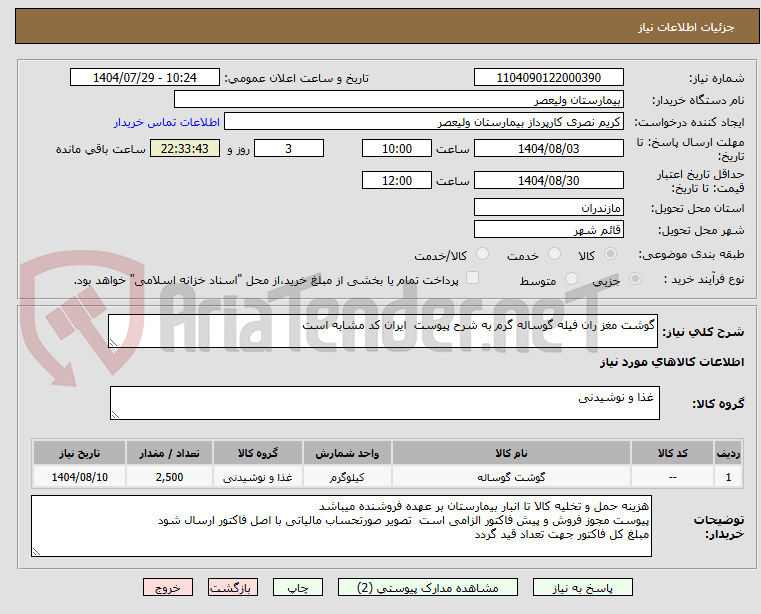This screenshot has height=614, width=761.
Task: Select the کالا radio button
Action: coord(611,254)
